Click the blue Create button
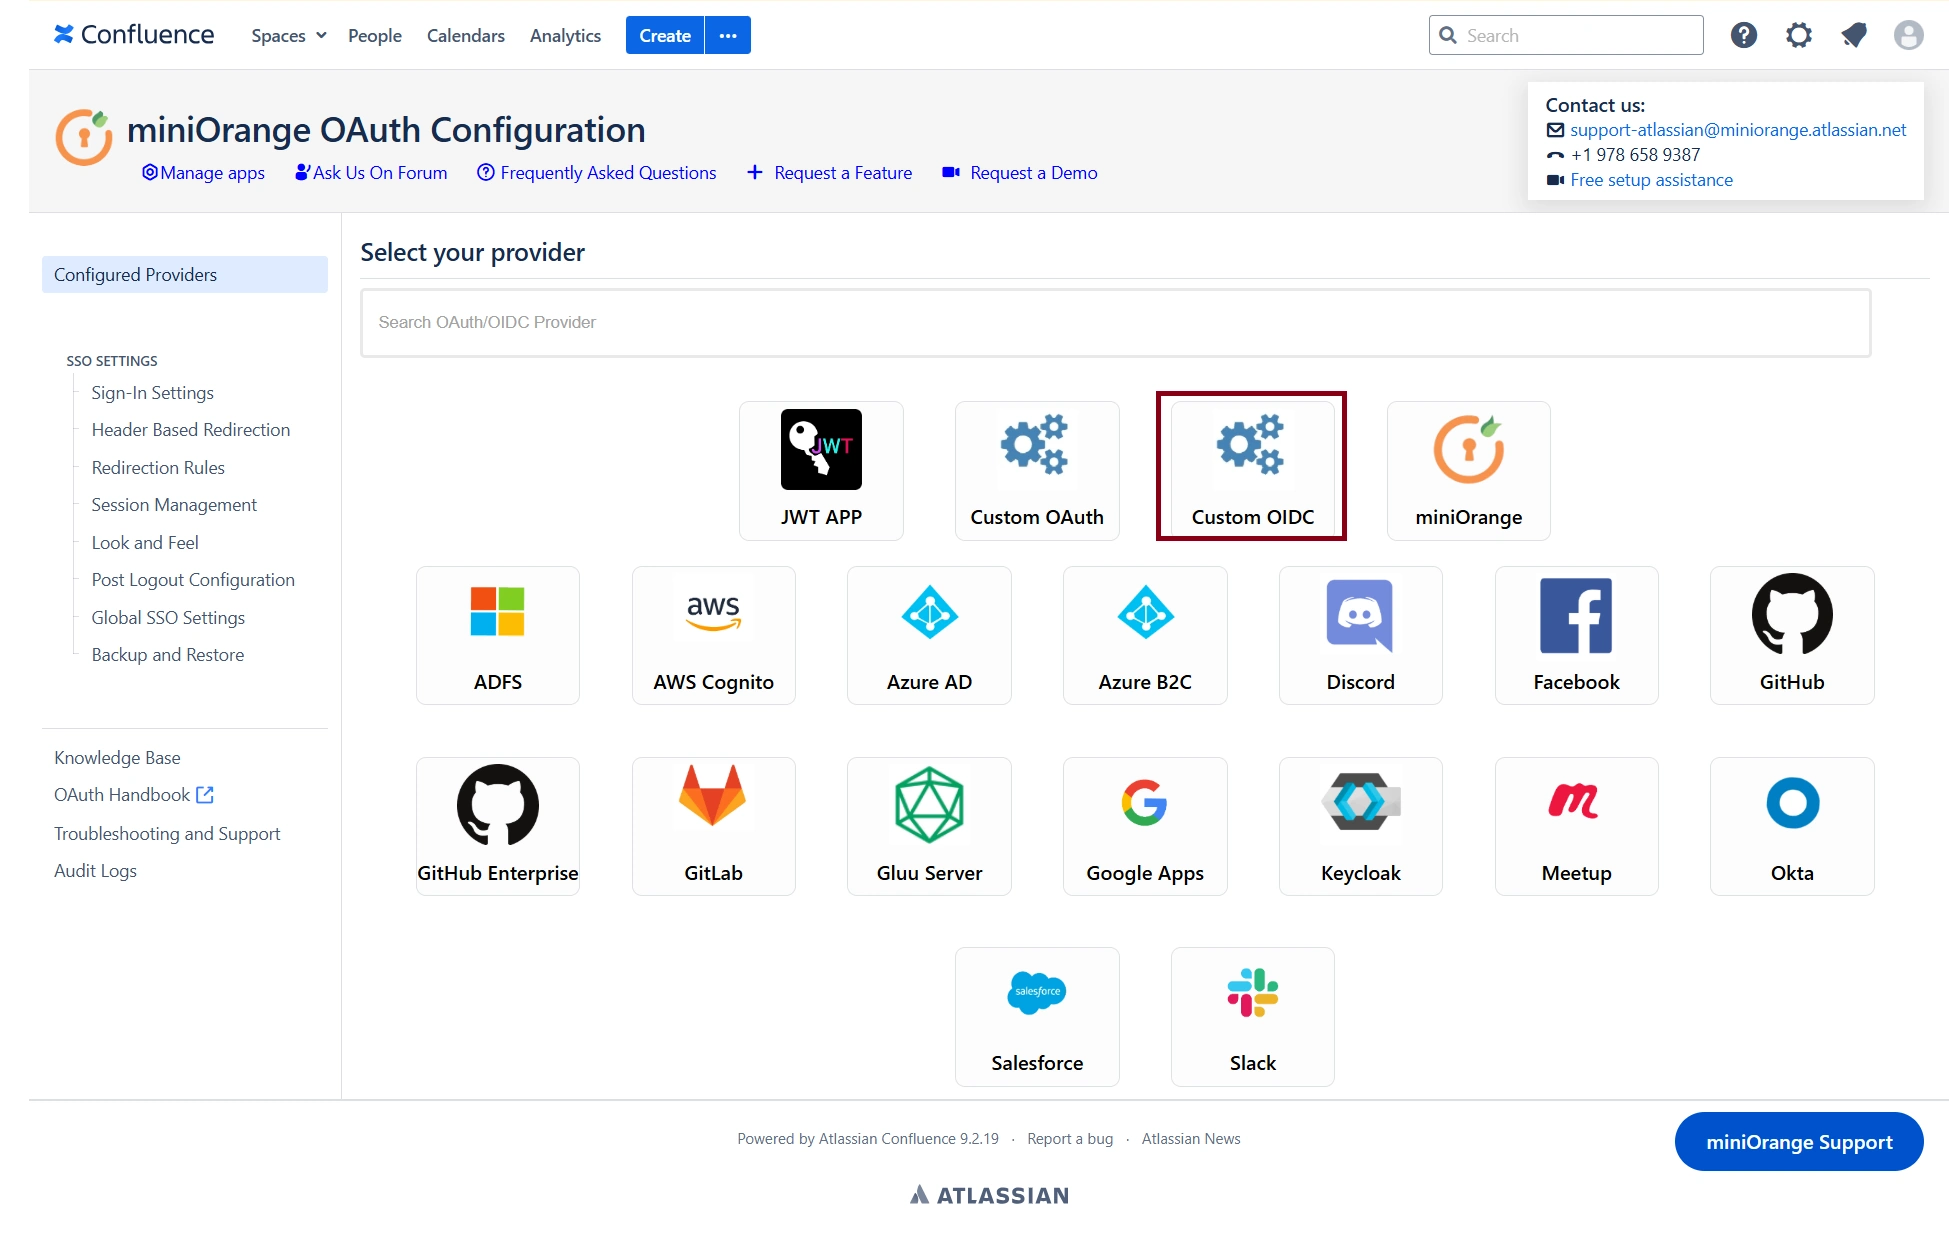This screenshot has height=1234, width=1949. click(665, 35)
